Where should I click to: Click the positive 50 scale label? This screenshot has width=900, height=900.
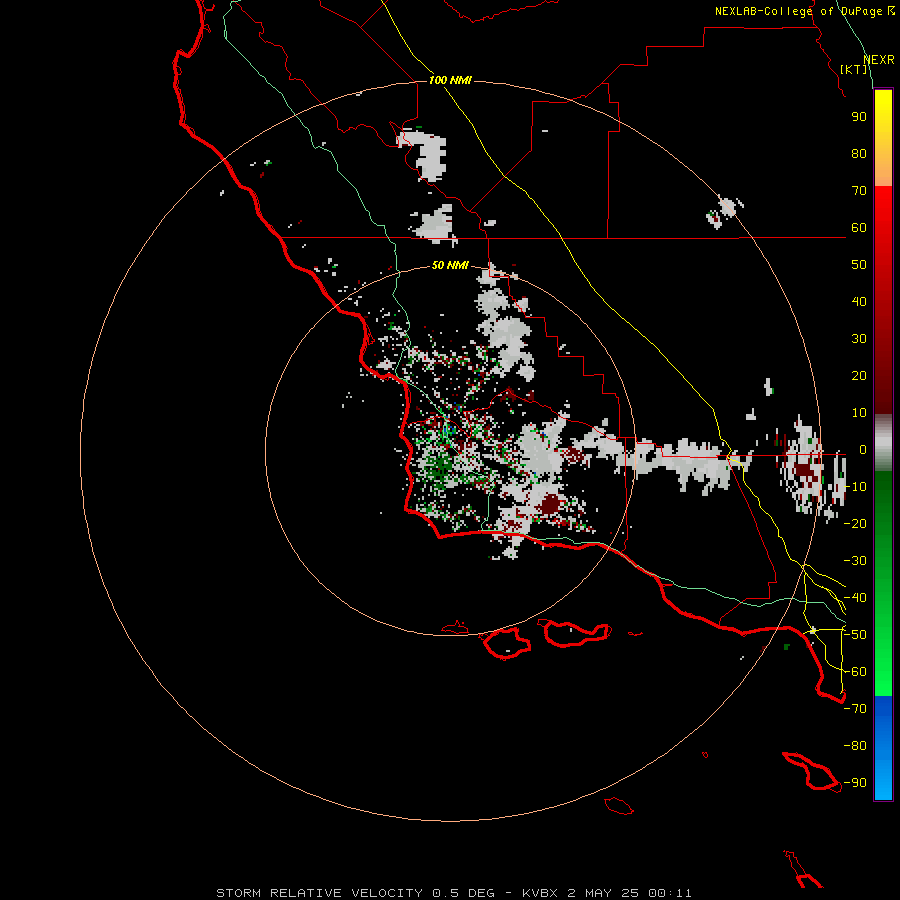859,265
